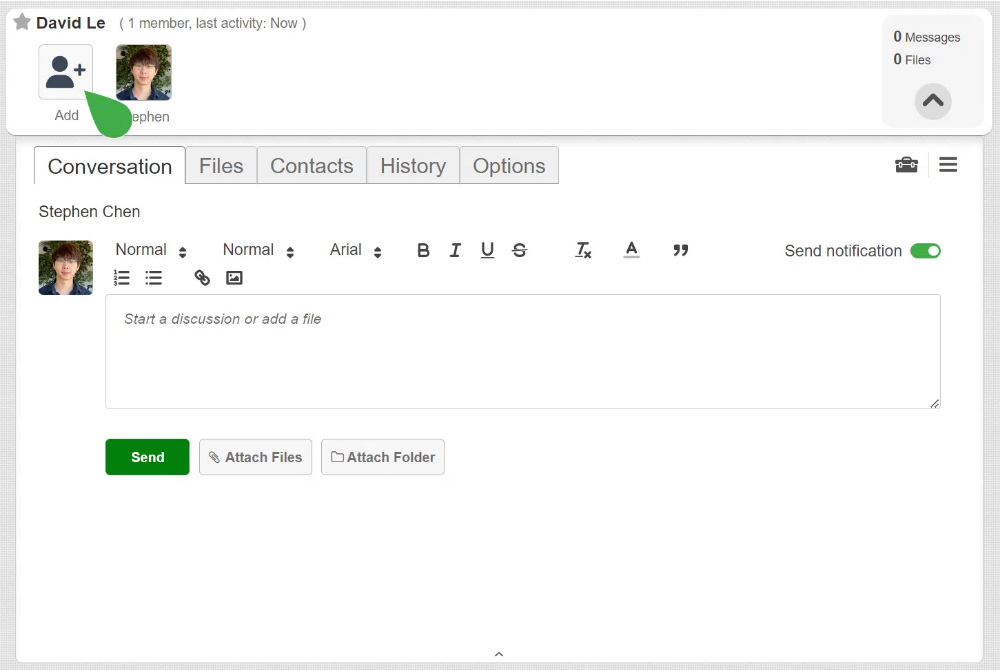Open the text color picker
The height and width of the screenshot is (670, 1000).
point(631,250)
